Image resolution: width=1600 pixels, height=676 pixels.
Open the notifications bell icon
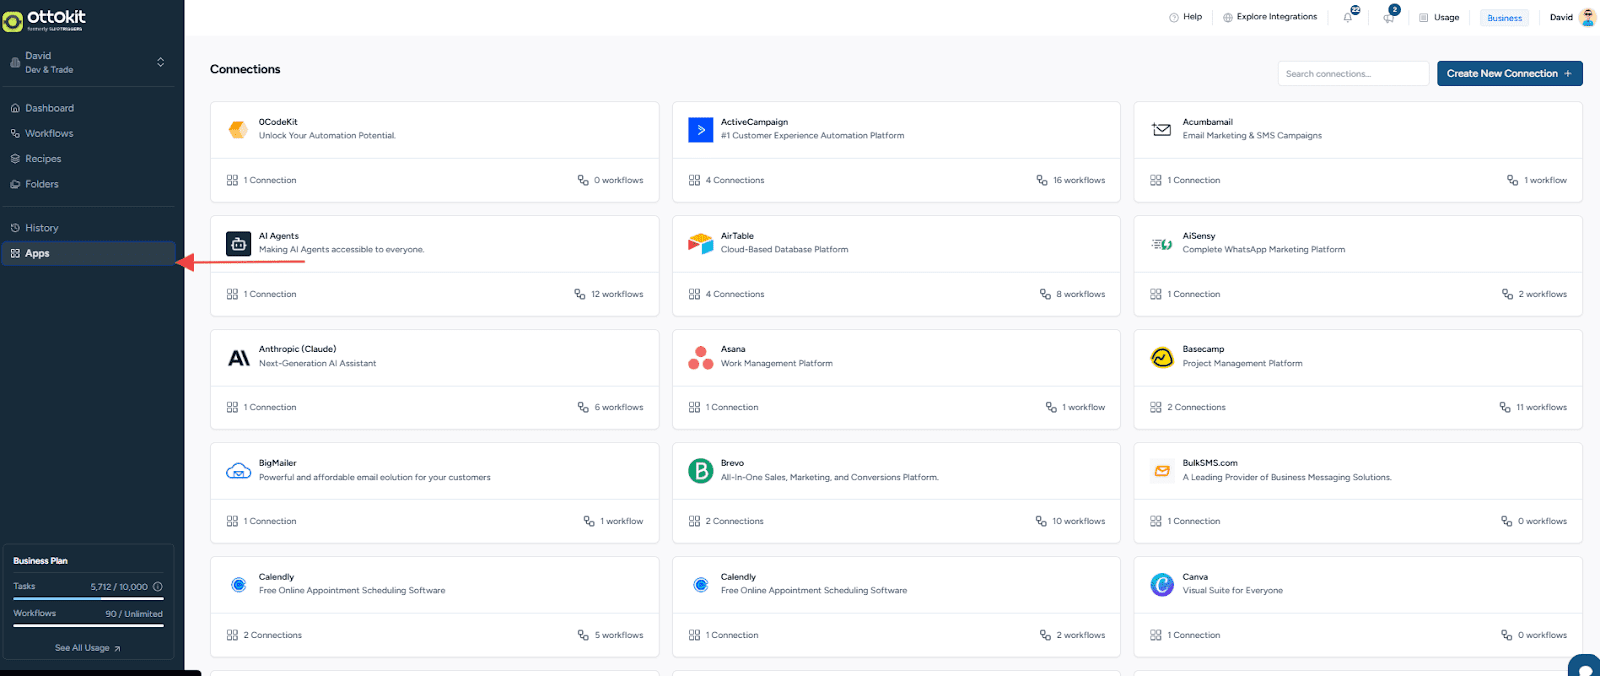pos(1348,17)
